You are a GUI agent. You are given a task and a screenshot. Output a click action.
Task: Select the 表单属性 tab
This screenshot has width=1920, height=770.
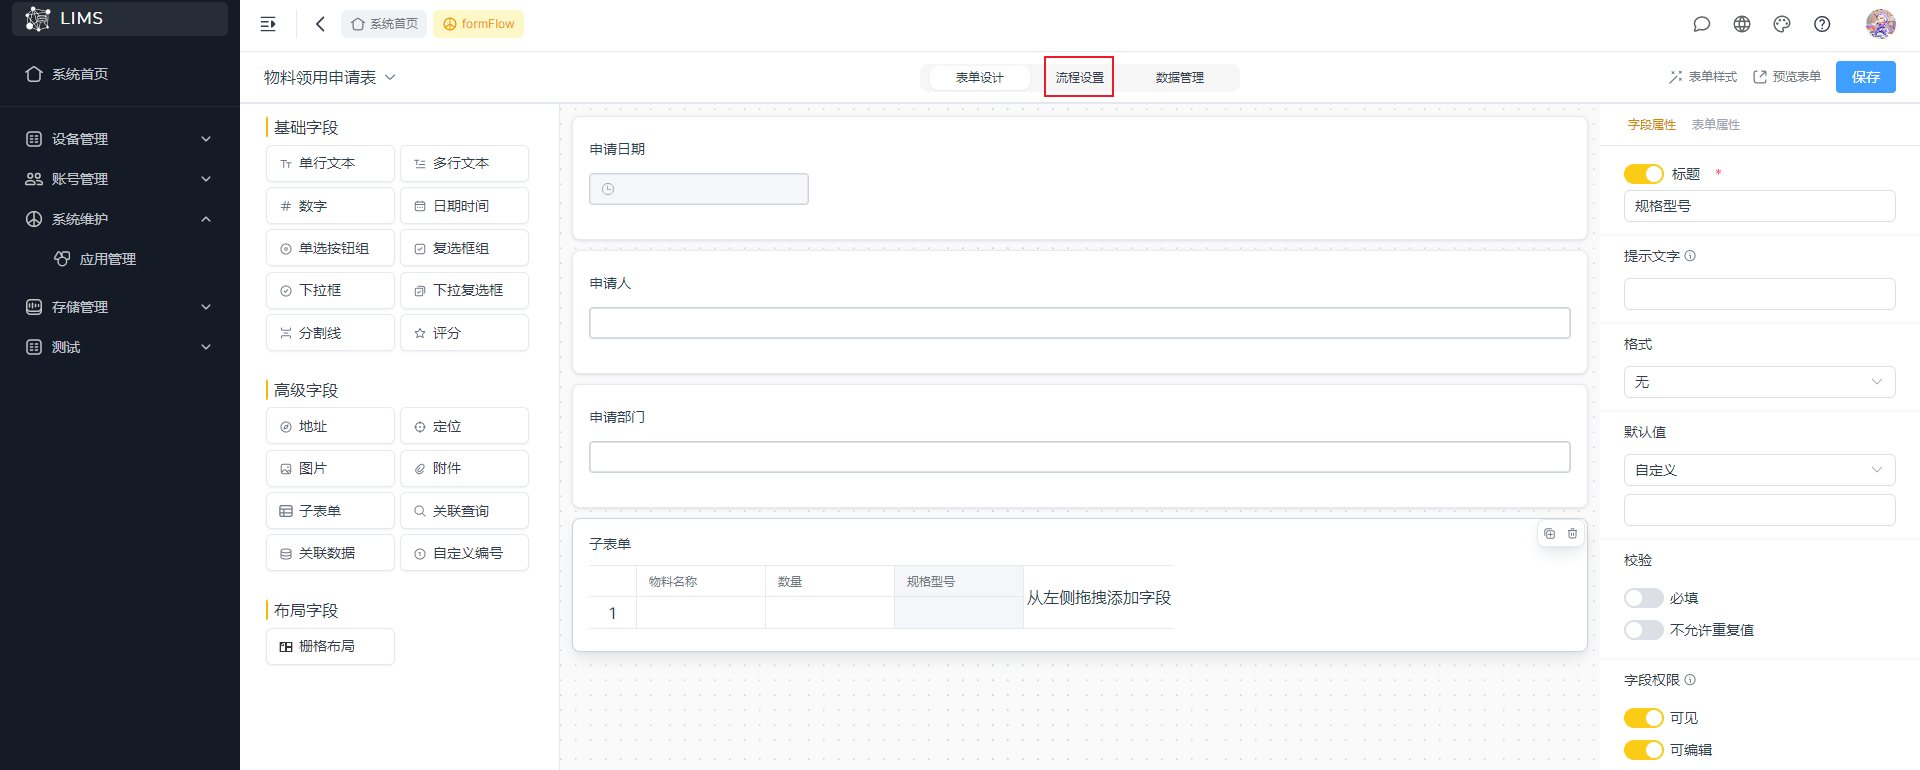pyautogui.click(x=1716, y=125)
